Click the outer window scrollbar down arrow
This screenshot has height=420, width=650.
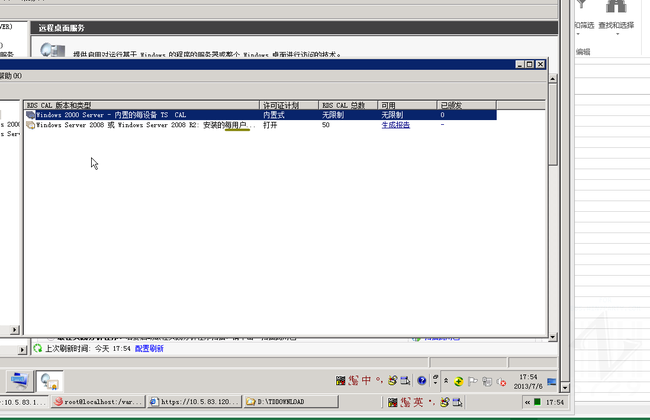553,337
